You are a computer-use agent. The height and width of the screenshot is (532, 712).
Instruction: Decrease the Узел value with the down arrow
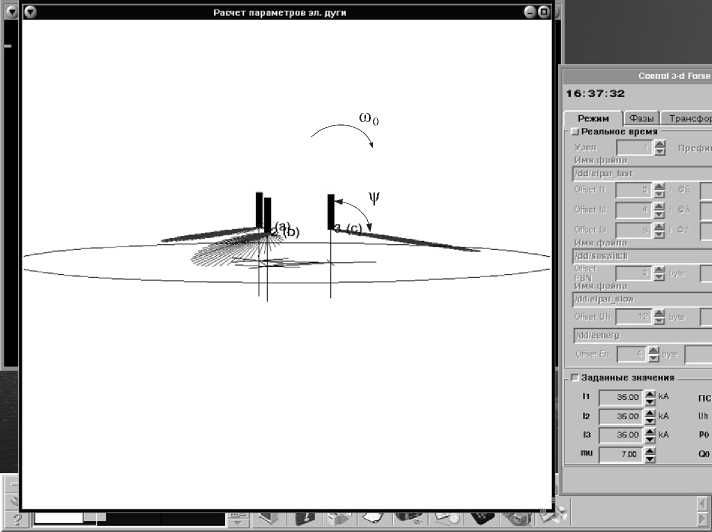coord(660,152)
